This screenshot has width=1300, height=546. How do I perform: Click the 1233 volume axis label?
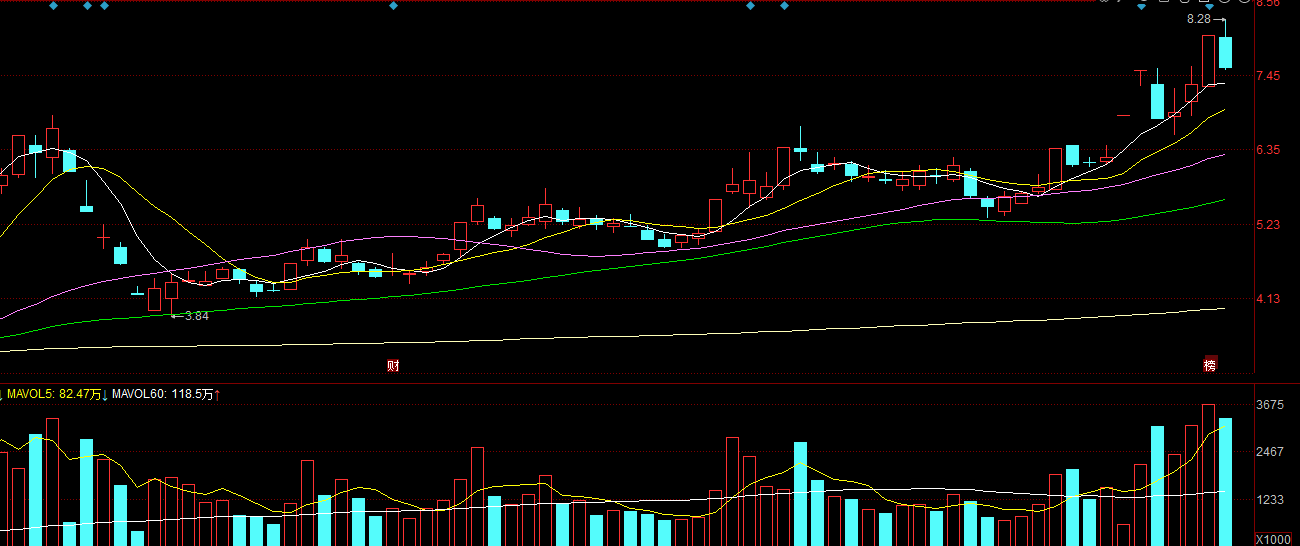1270,500
